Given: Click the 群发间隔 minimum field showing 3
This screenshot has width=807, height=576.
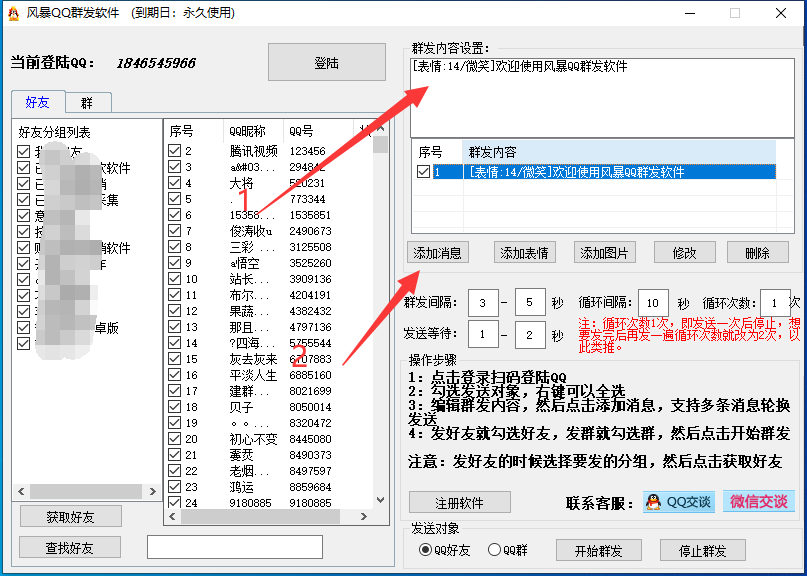Looking at the screenshot, I should [x=483, y=303].
